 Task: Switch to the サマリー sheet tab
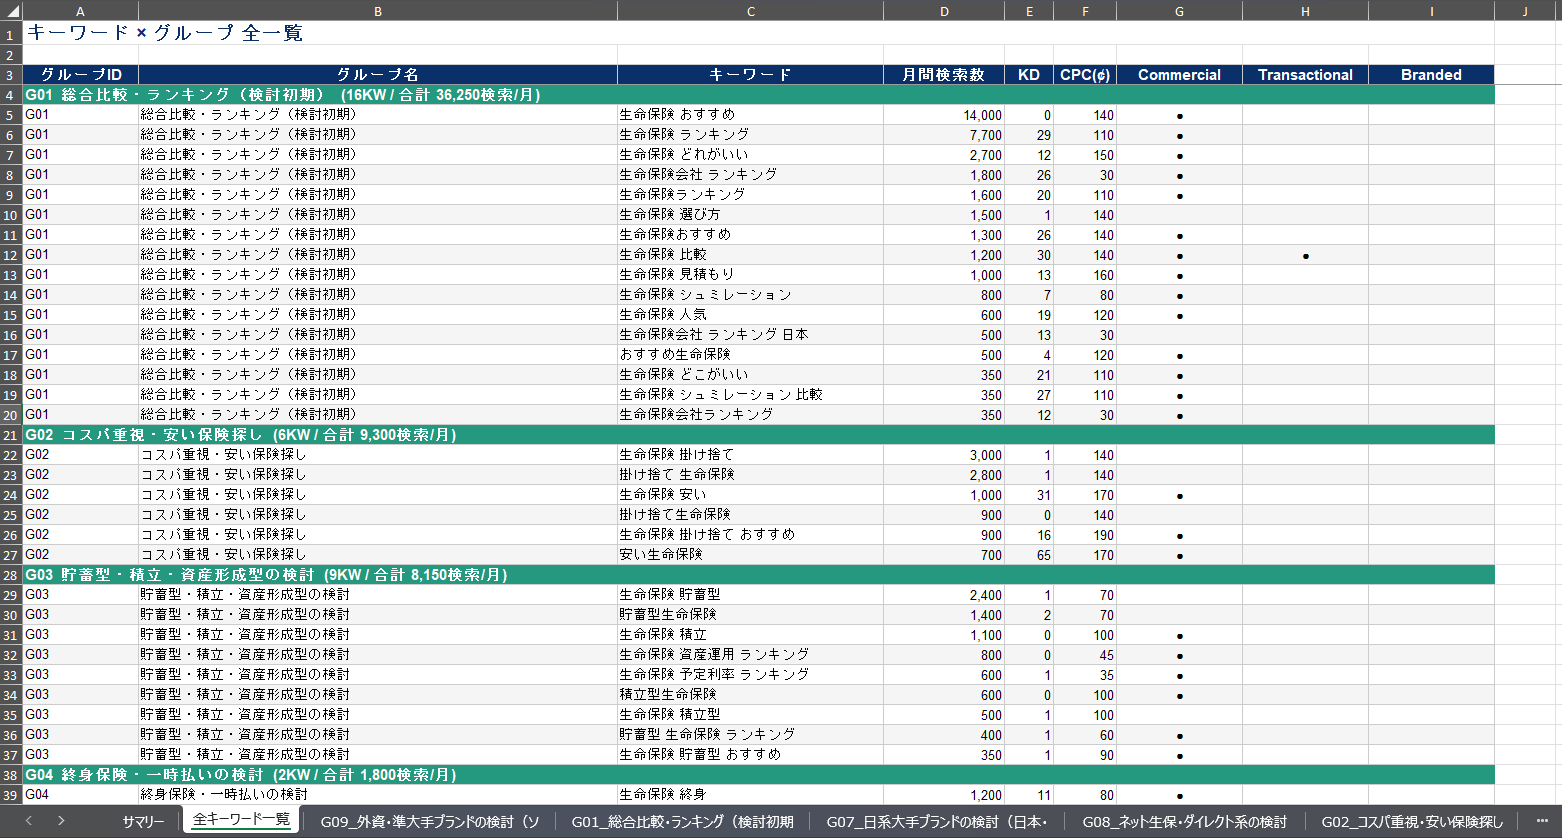click(x=143, y=821)
